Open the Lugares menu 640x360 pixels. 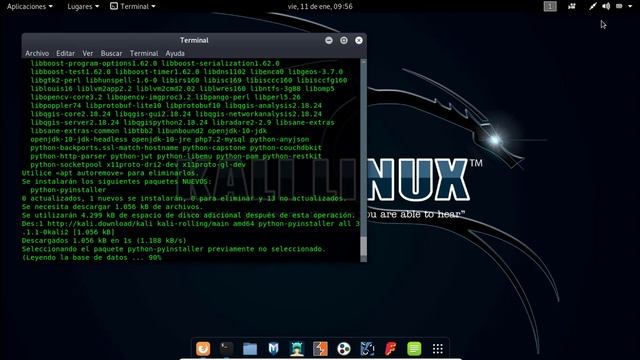(83, 7)
